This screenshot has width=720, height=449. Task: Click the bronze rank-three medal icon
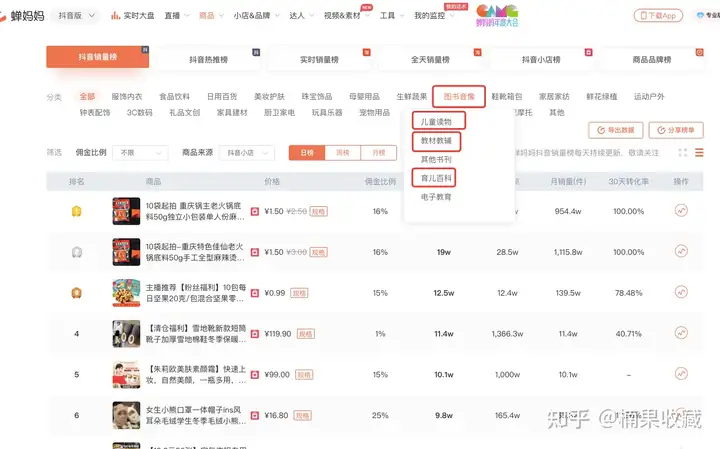pos(77,293)
